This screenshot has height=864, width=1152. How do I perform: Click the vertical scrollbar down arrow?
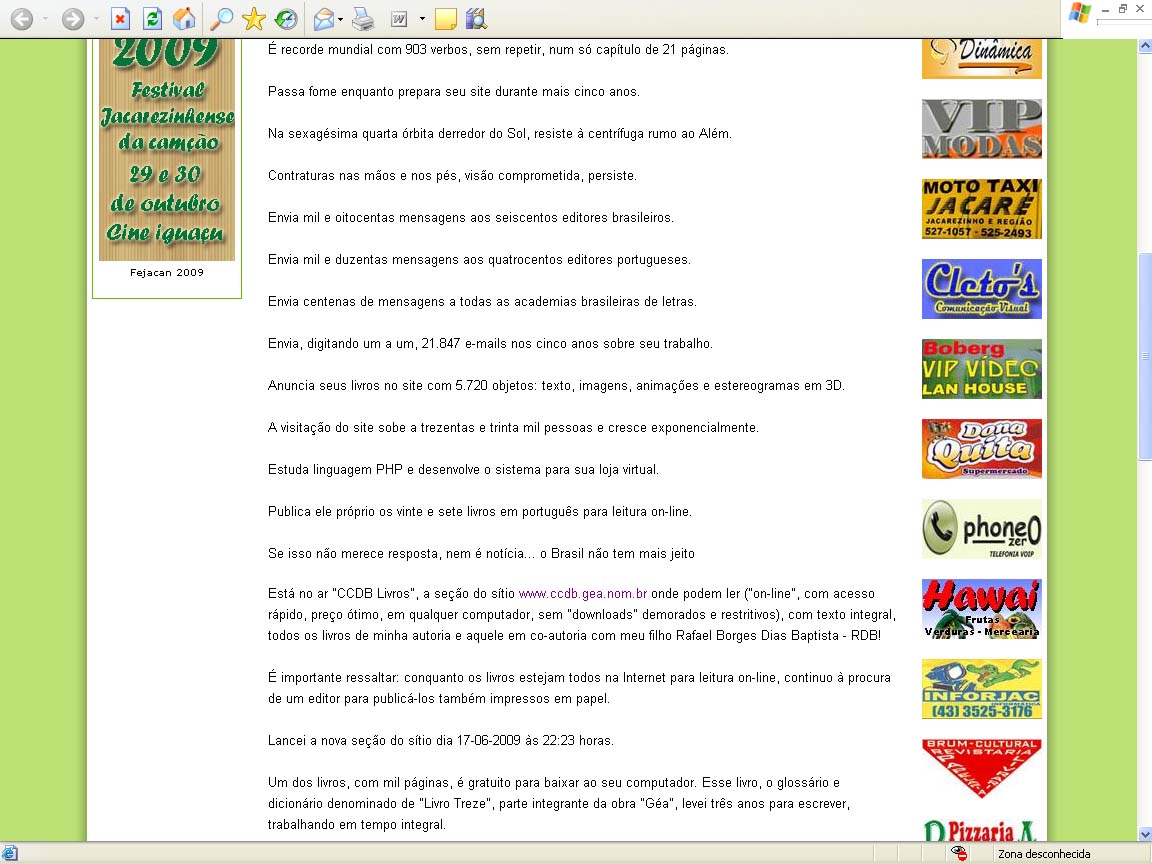tap(1144, 833)
